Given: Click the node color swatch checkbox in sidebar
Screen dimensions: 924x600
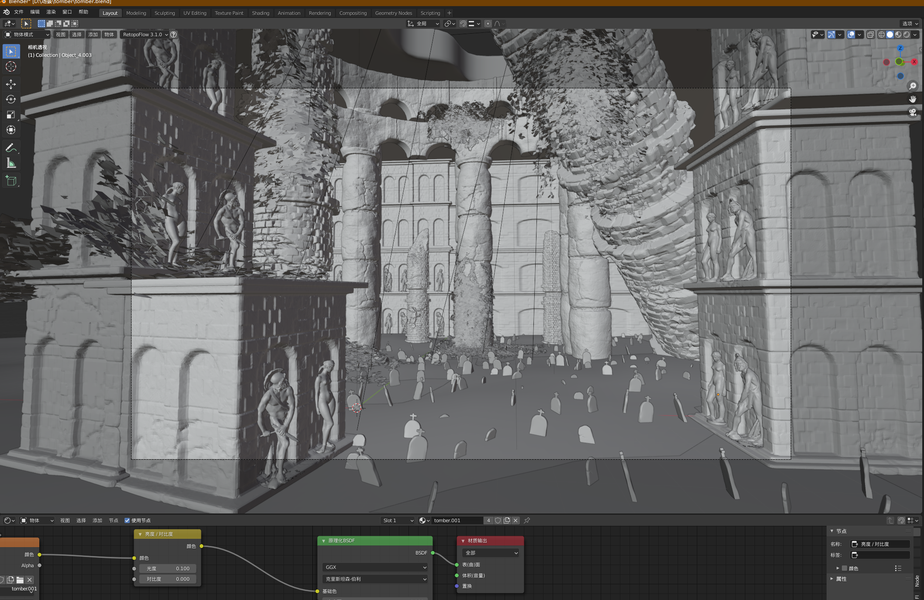Looking at the screenshot, I should [x=844, y=568].
